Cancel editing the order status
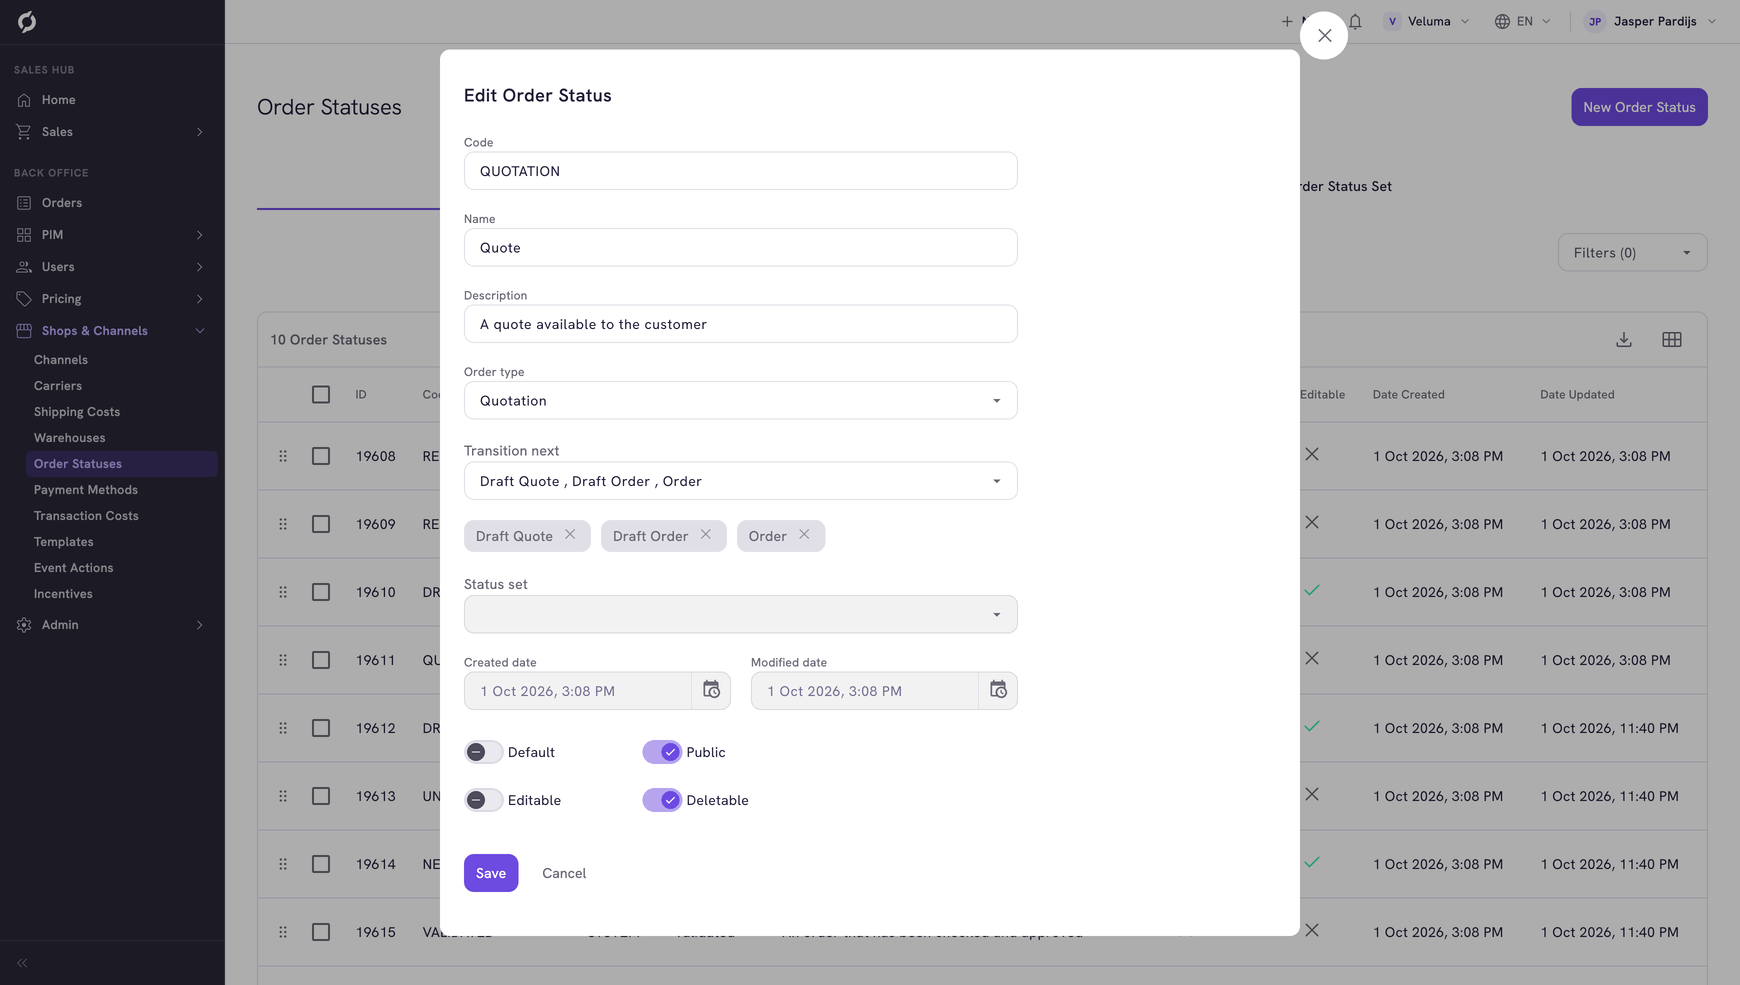 [x=564, y=873]
